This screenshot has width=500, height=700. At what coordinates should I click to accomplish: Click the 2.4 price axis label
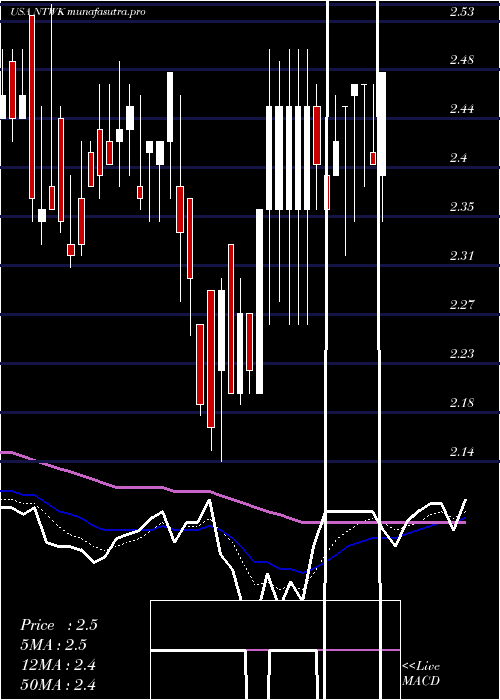pyautogui.click(x=458, y=158)
